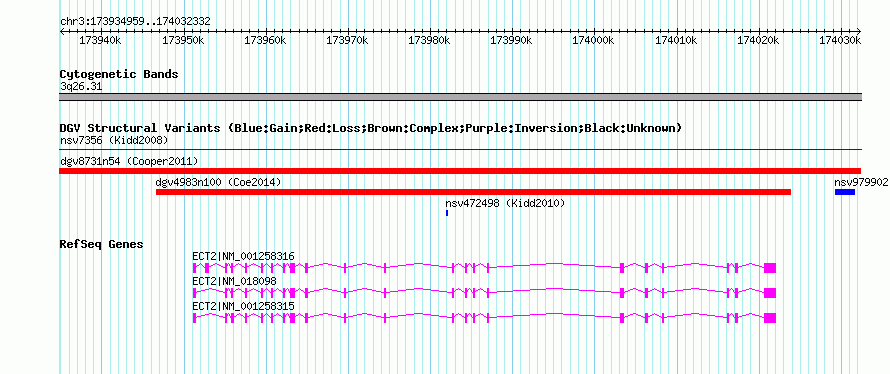The height and width of the screenshot is (374, 890).
Task: Click the ECT2|NM_001258316 transcript label
Action: [244, 257]
